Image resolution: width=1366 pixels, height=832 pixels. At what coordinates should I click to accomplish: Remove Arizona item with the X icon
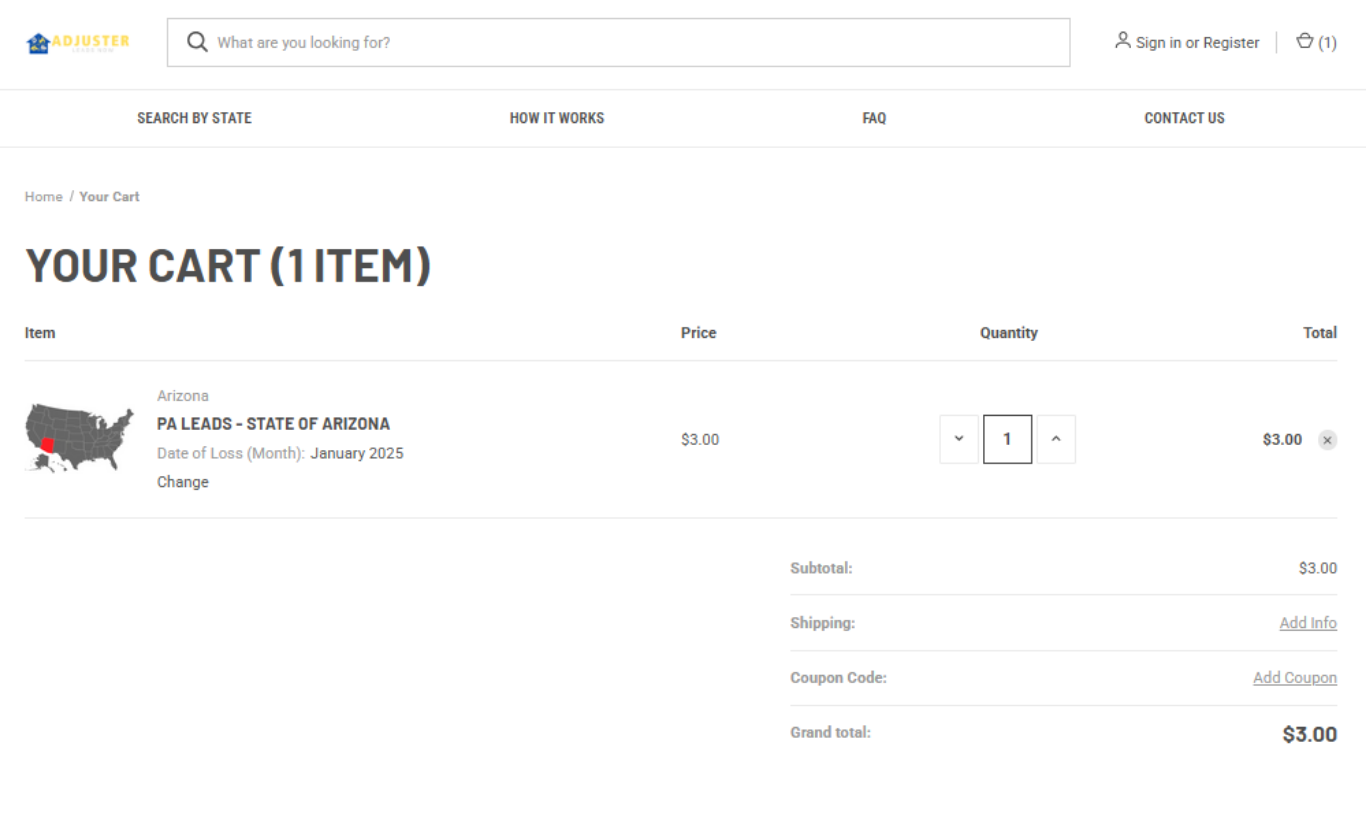pos(1327,440)
